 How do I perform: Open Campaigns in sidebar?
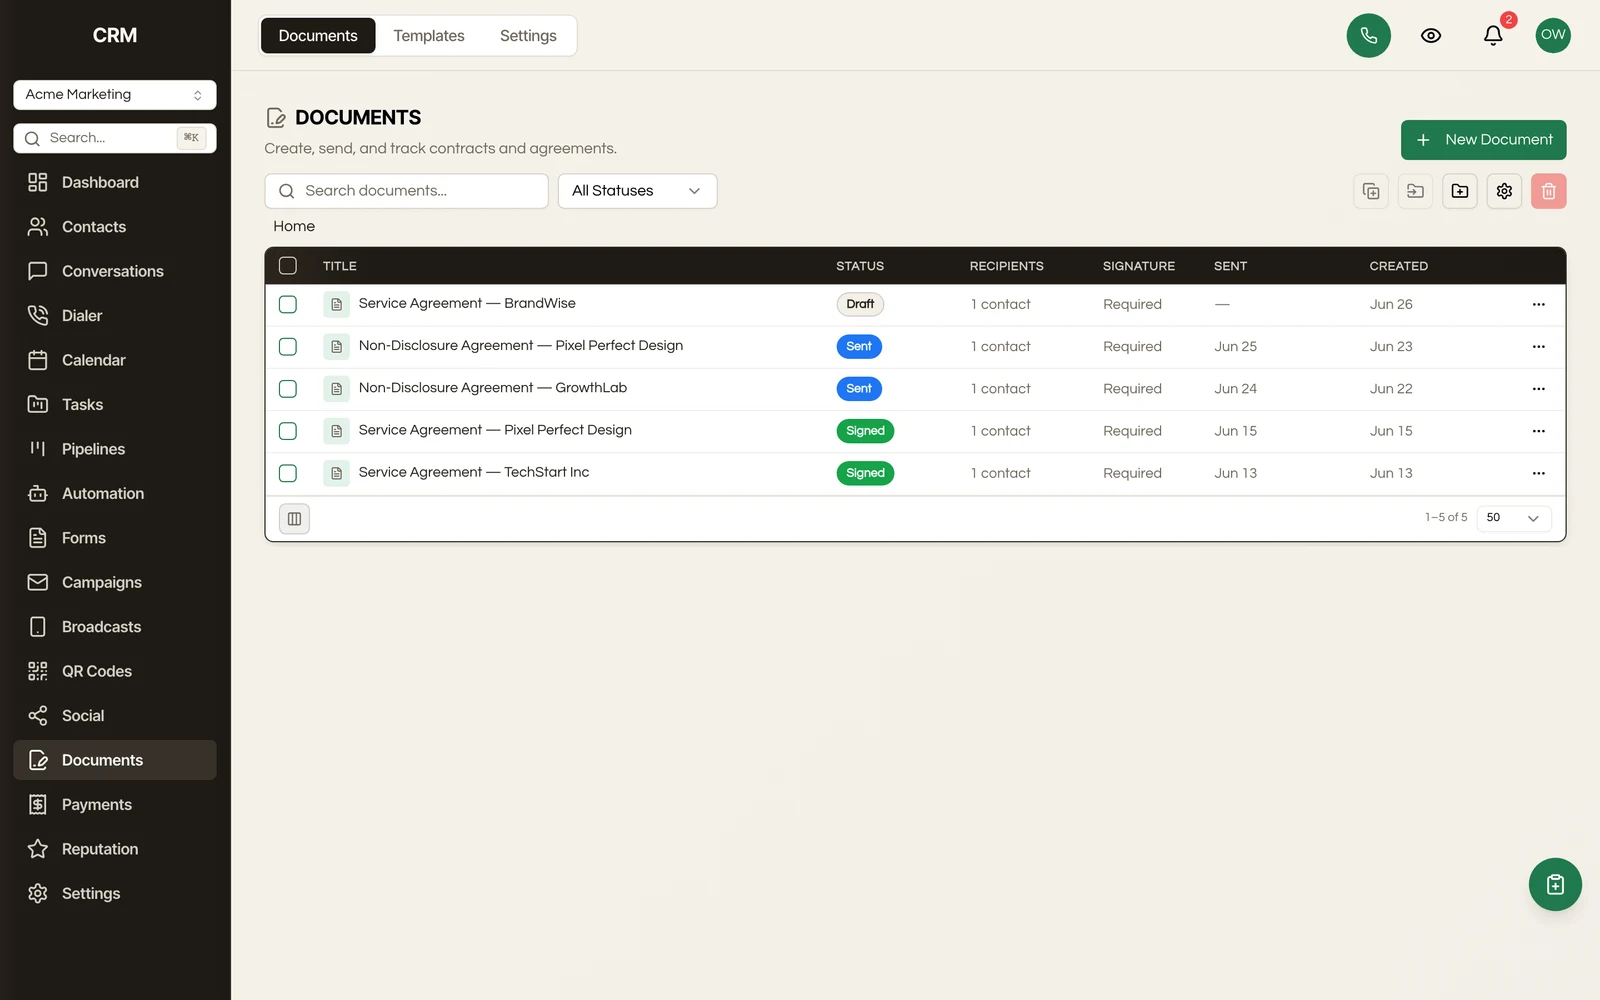click(115, 582)
